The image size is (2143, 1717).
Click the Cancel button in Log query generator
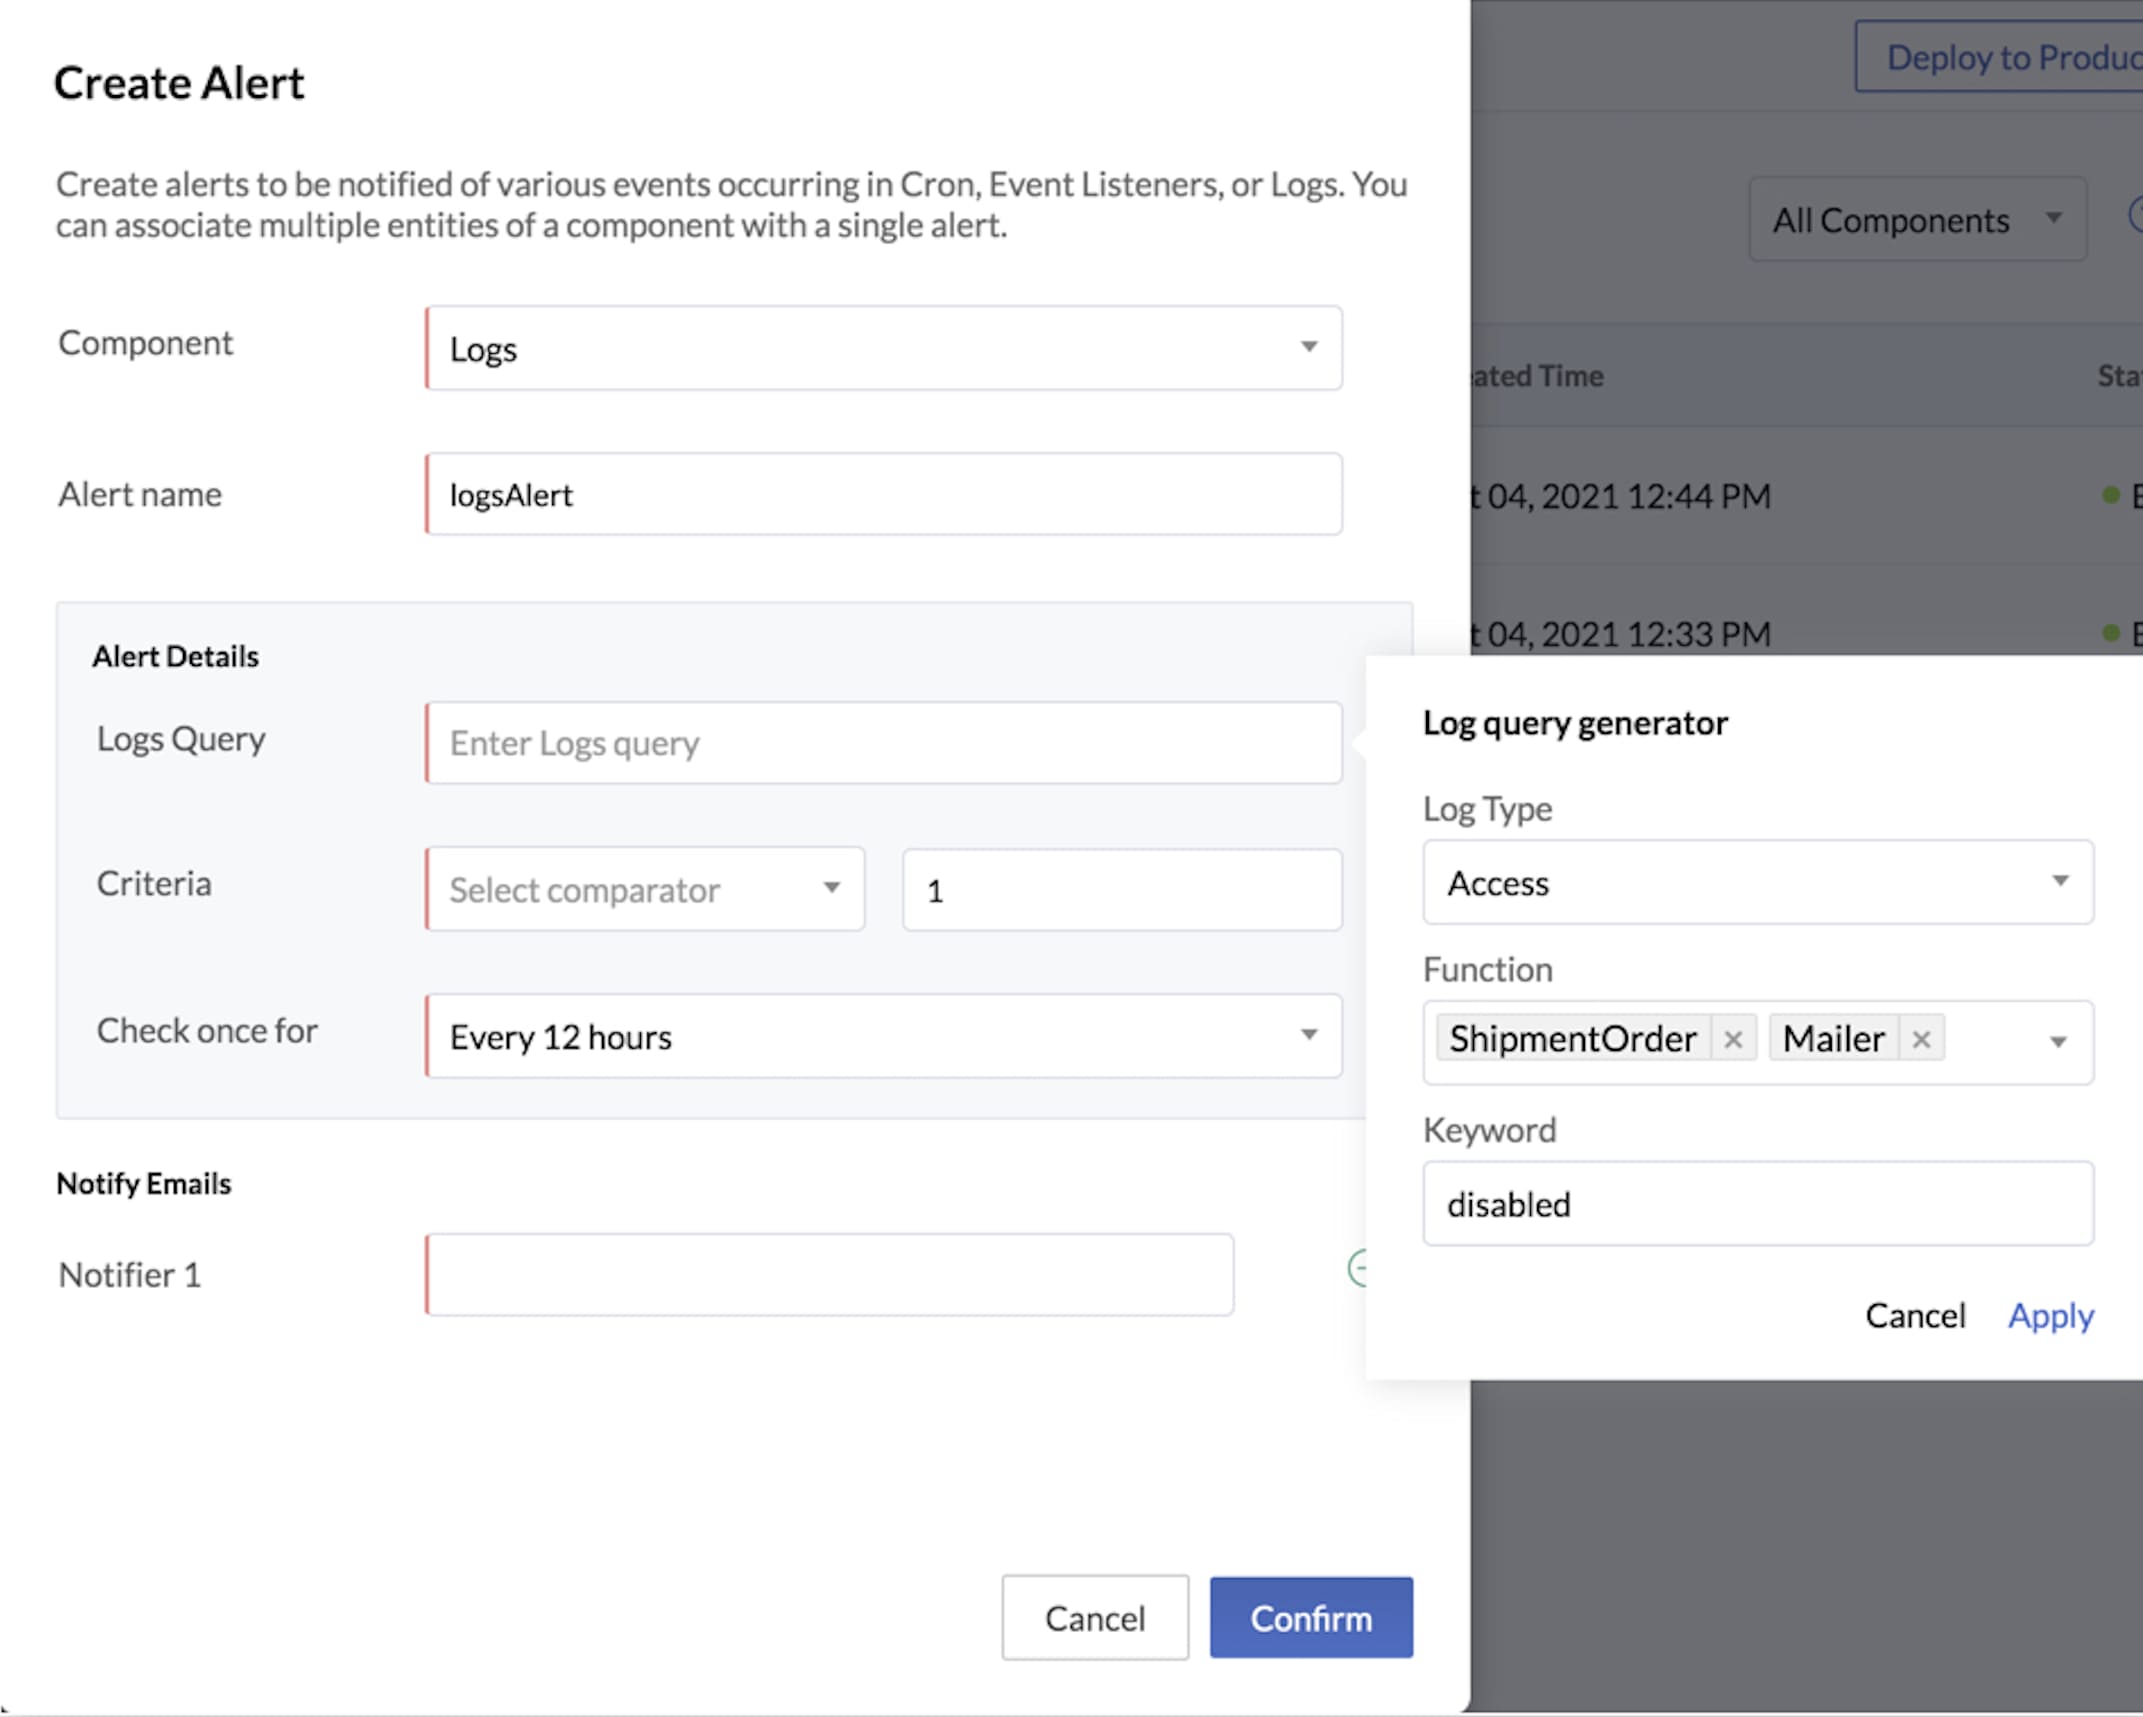pyautogui.click(x=1913, y=1314)
